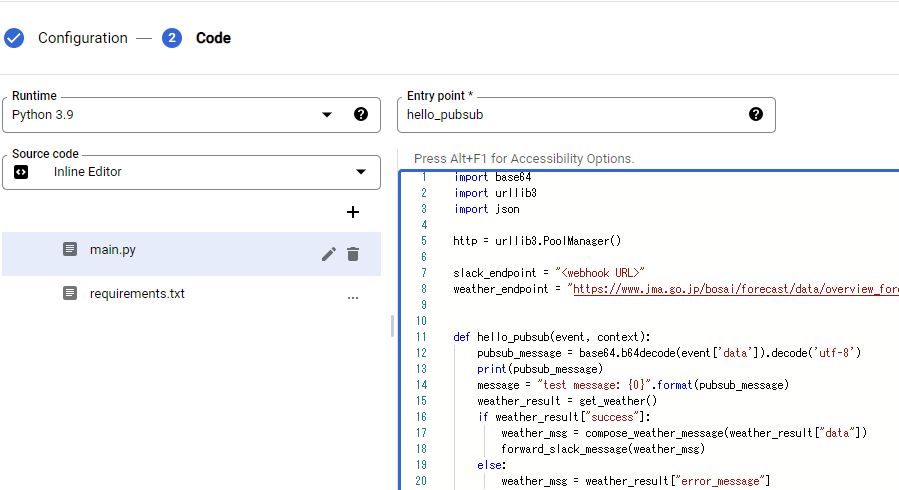Open the requirements.txt more options ellipsis

coord(353,297)
